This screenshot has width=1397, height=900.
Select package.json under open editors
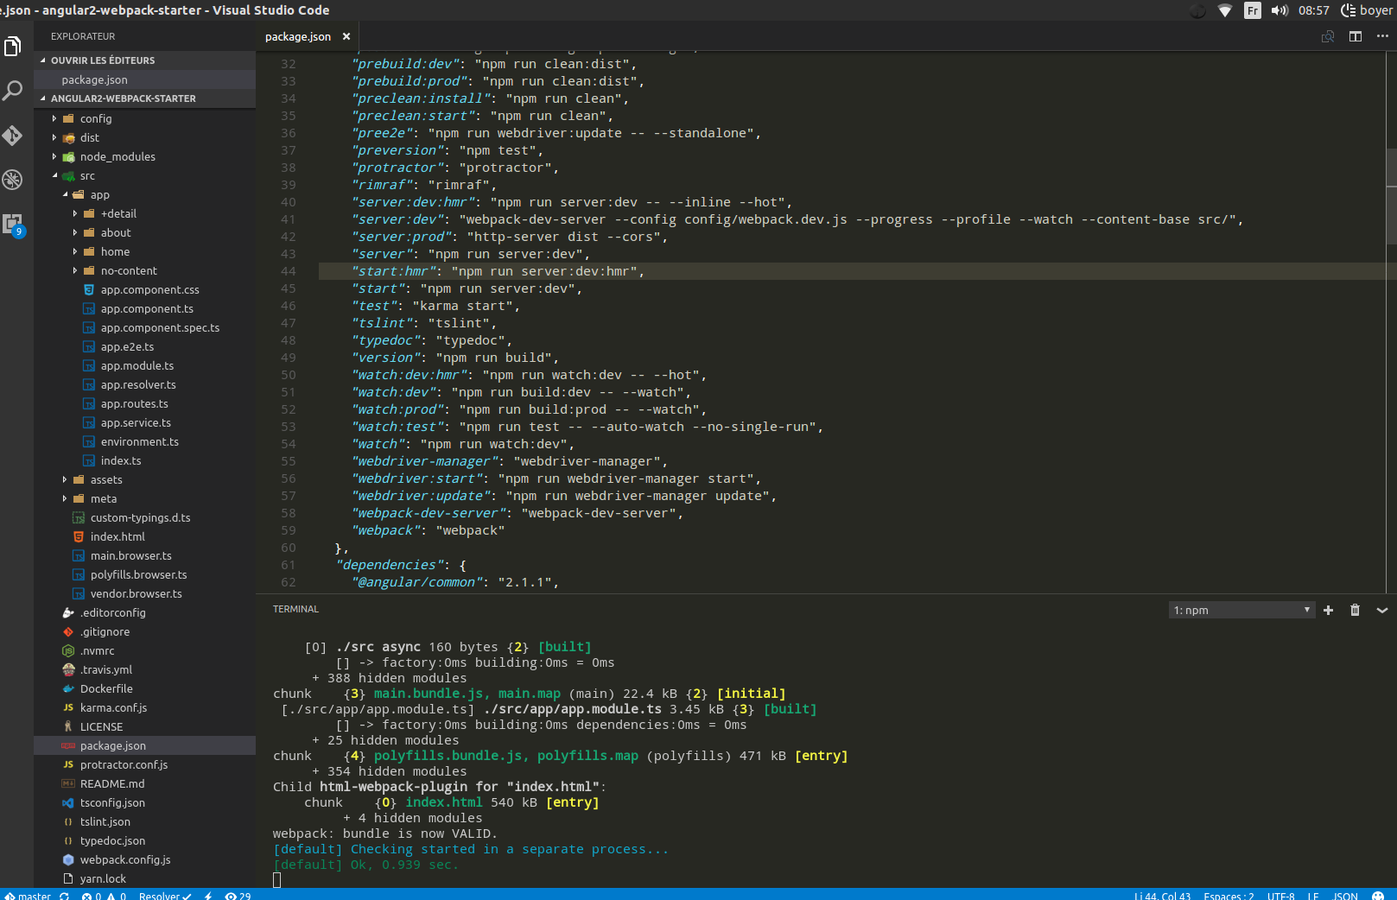pyautogui.click(x=145, y=79)
